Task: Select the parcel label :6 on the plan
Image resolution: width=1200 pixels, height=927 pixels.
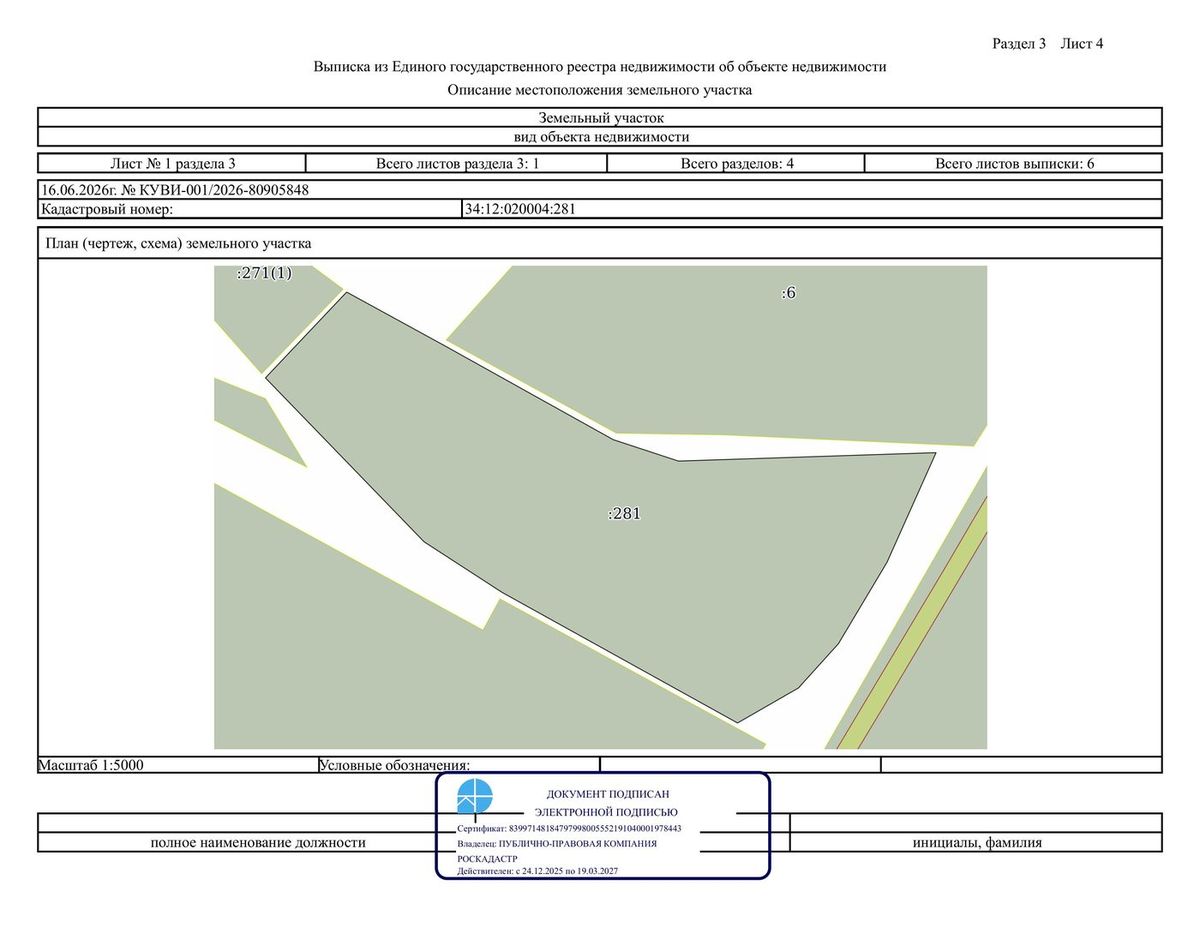Action: (x=788, y=293)
